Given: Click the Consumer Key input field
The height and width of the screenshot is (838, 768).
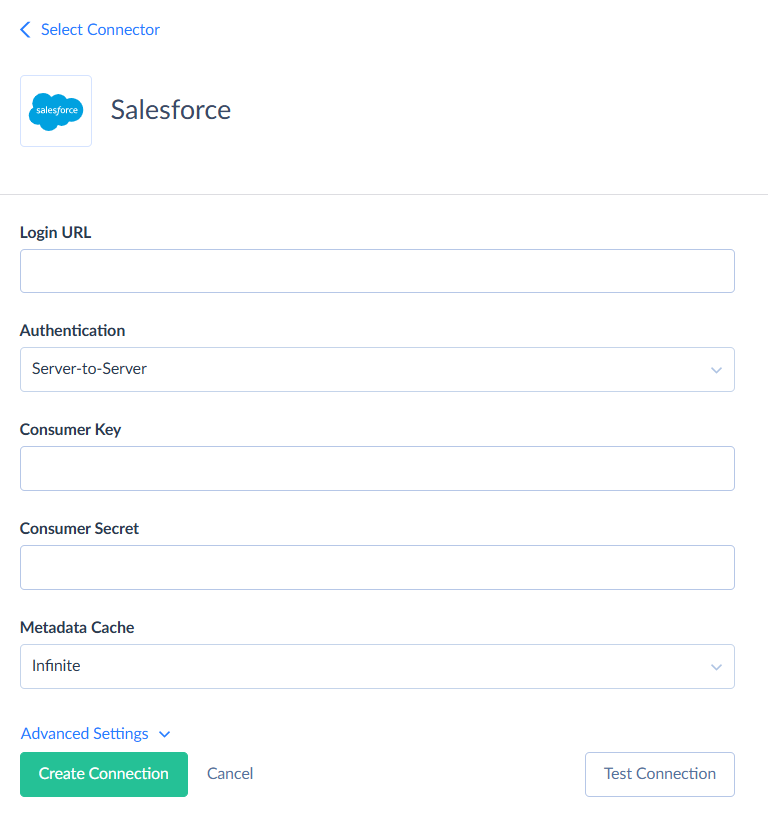Looking at the screenshot, I should tap(376, 468).
